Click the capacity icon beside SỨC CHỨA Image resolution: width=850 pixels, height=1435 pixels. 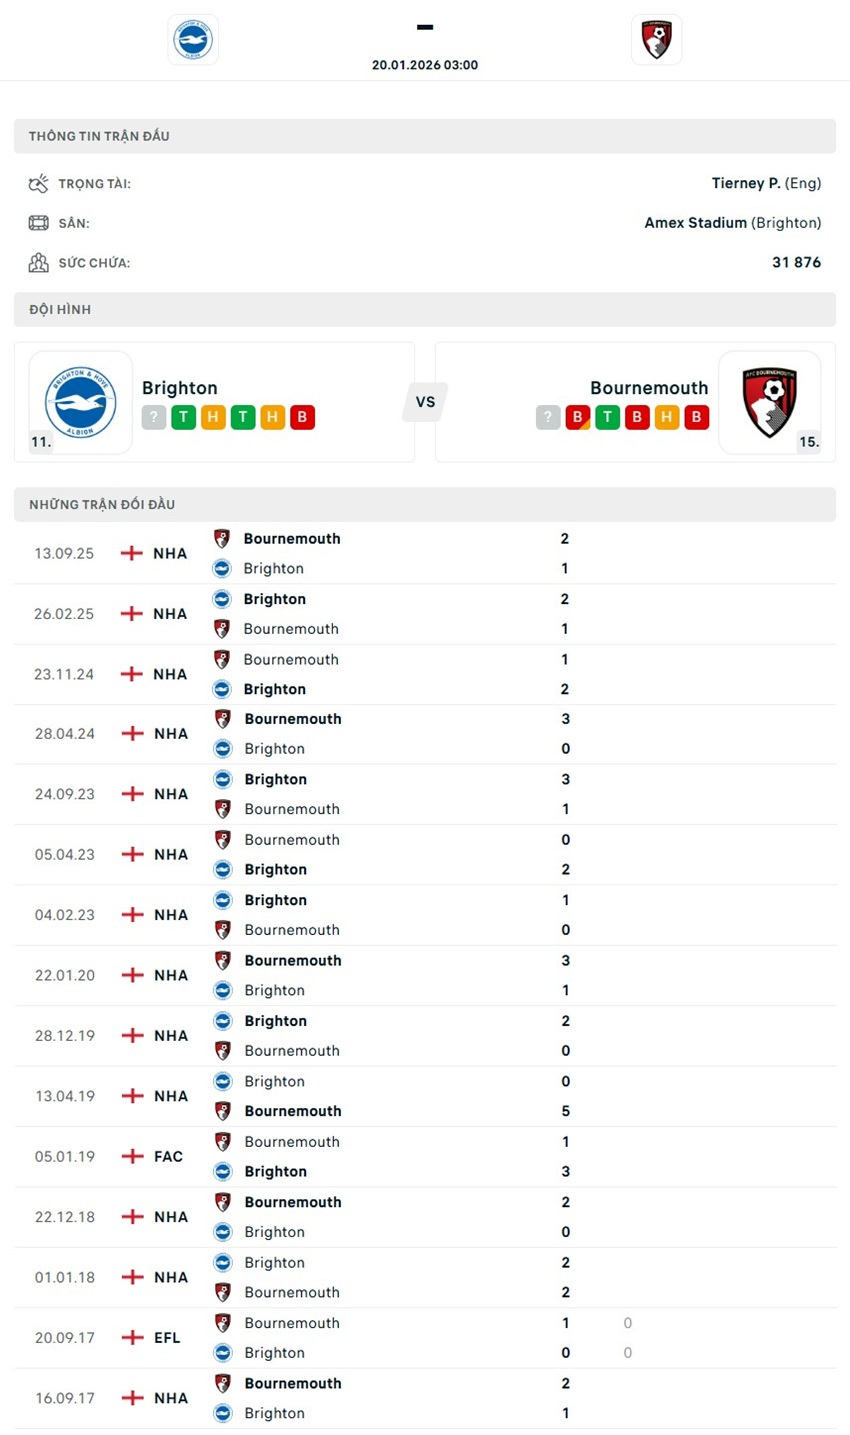coord(38,262)
